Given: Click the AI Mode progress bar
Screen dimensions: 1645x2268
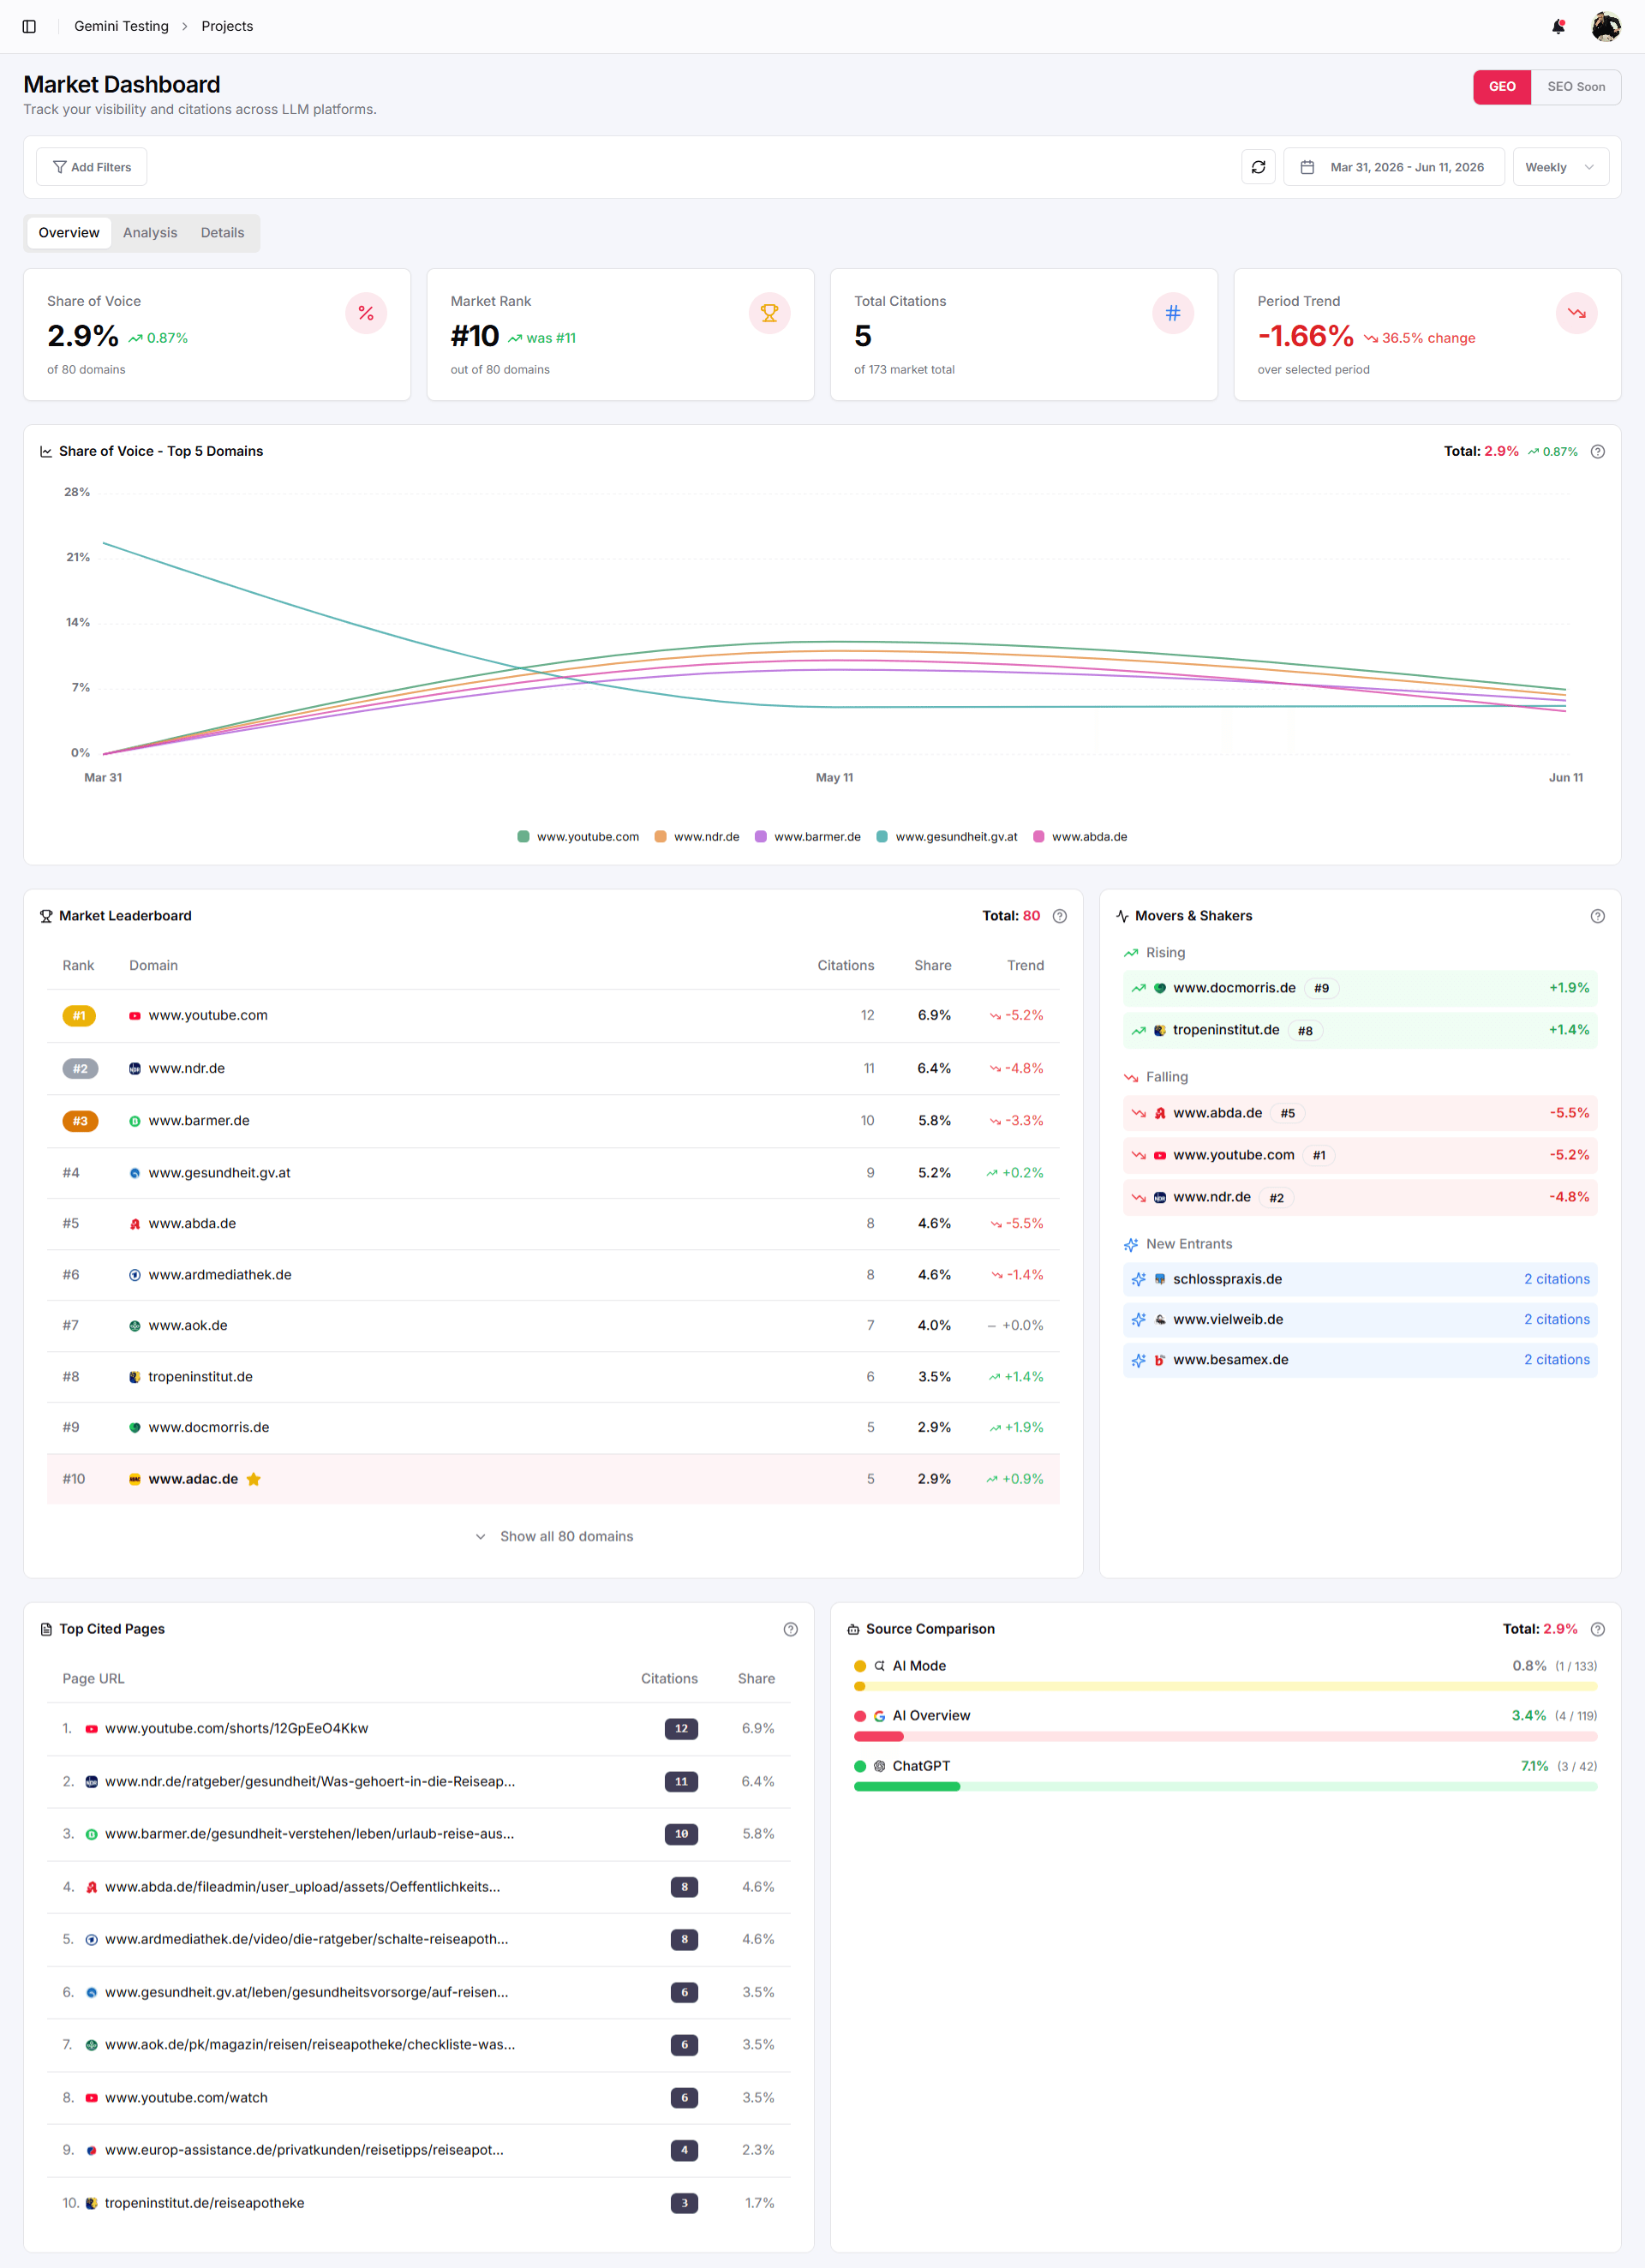Looking at the screenshot, I should click(x=1225, y=1686).
